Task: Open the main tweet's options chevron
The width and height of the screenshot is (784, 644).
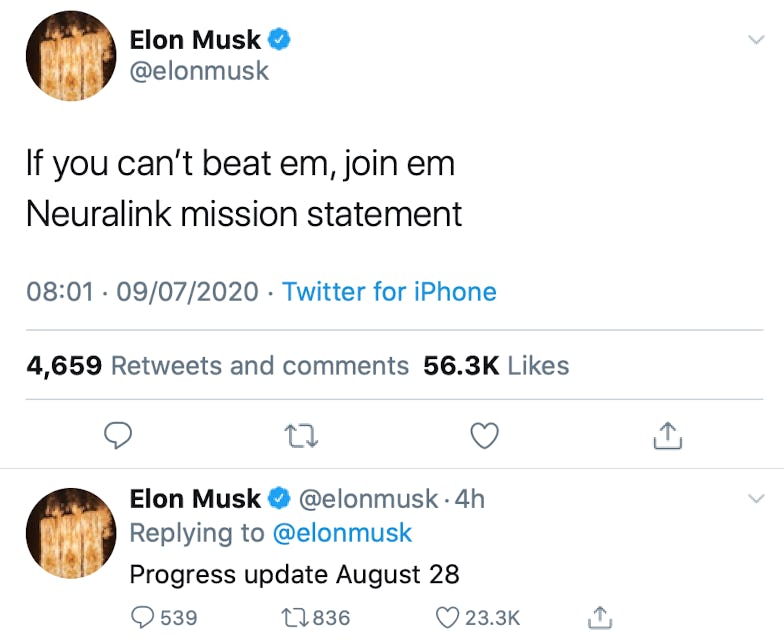Action: [756, 39]
